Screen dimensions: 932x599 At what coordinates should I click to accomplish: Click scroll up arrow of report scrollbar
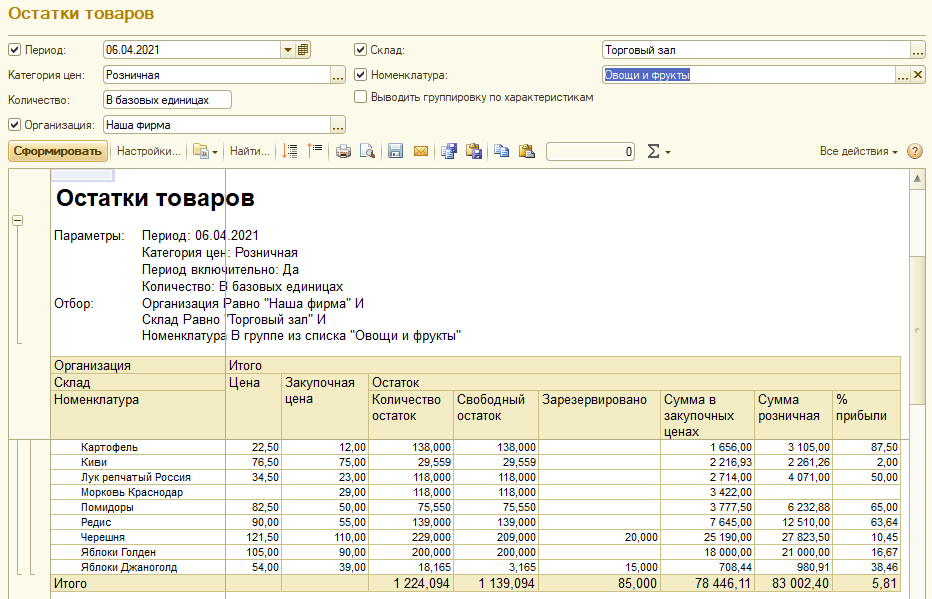pyautogui.click(x=917, y=178)
